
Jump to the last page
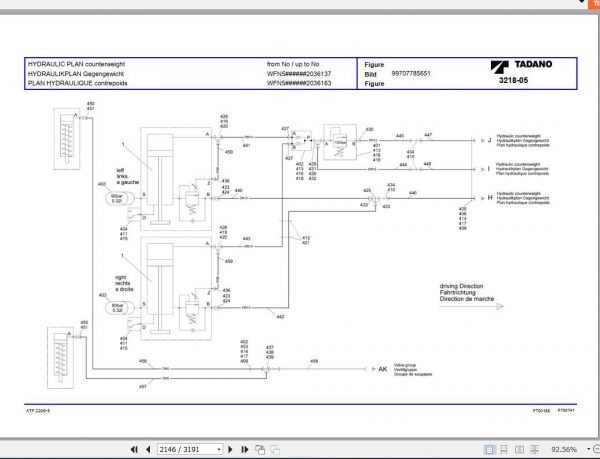[x=245, y=449]
